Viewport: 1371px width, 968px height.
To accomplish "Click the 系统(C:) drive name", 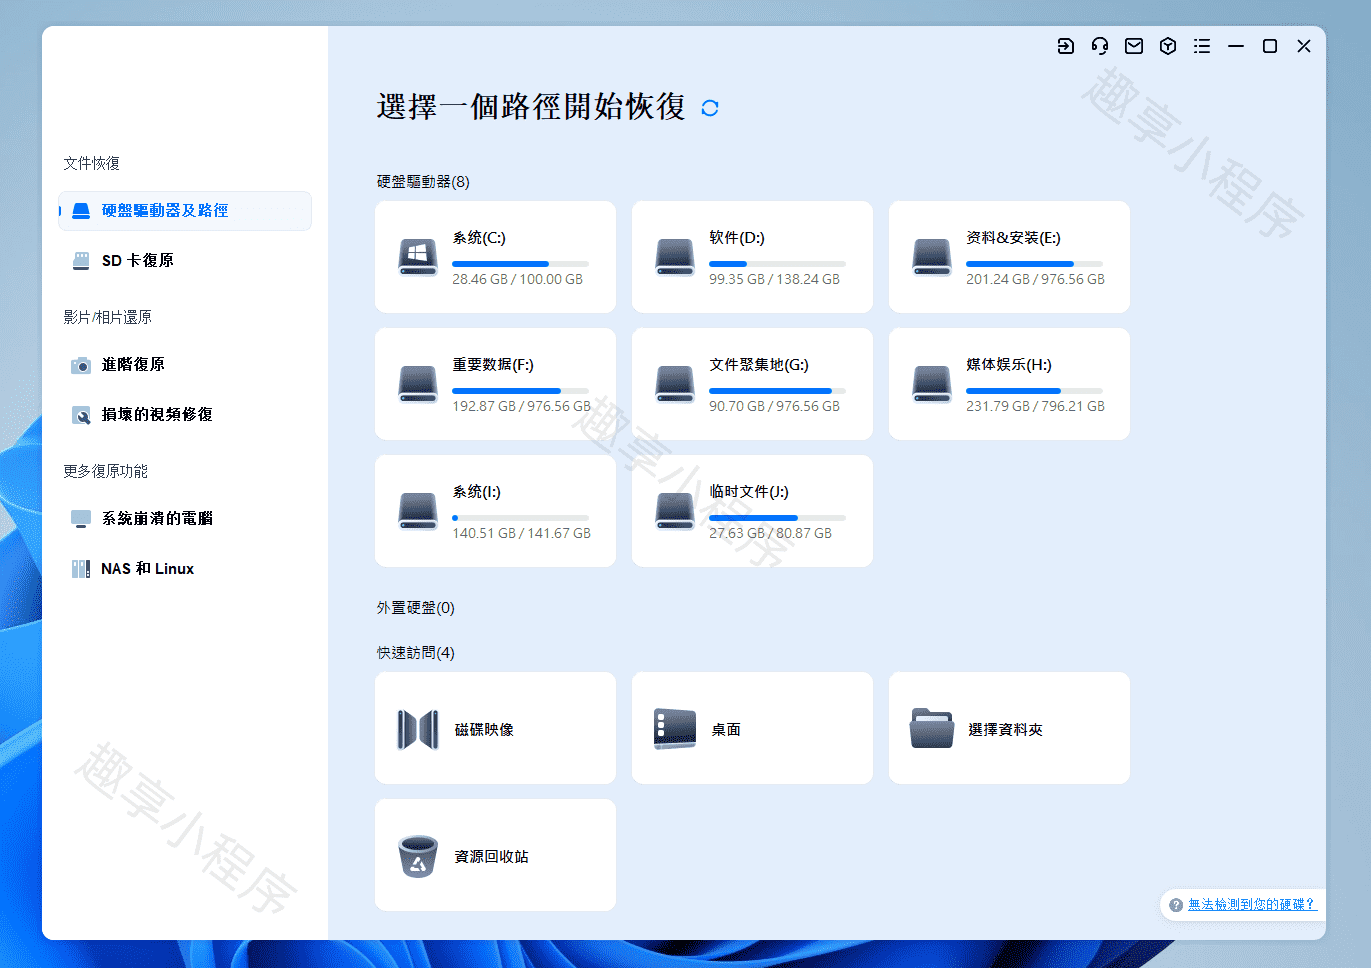I will [x=479, y=238].
